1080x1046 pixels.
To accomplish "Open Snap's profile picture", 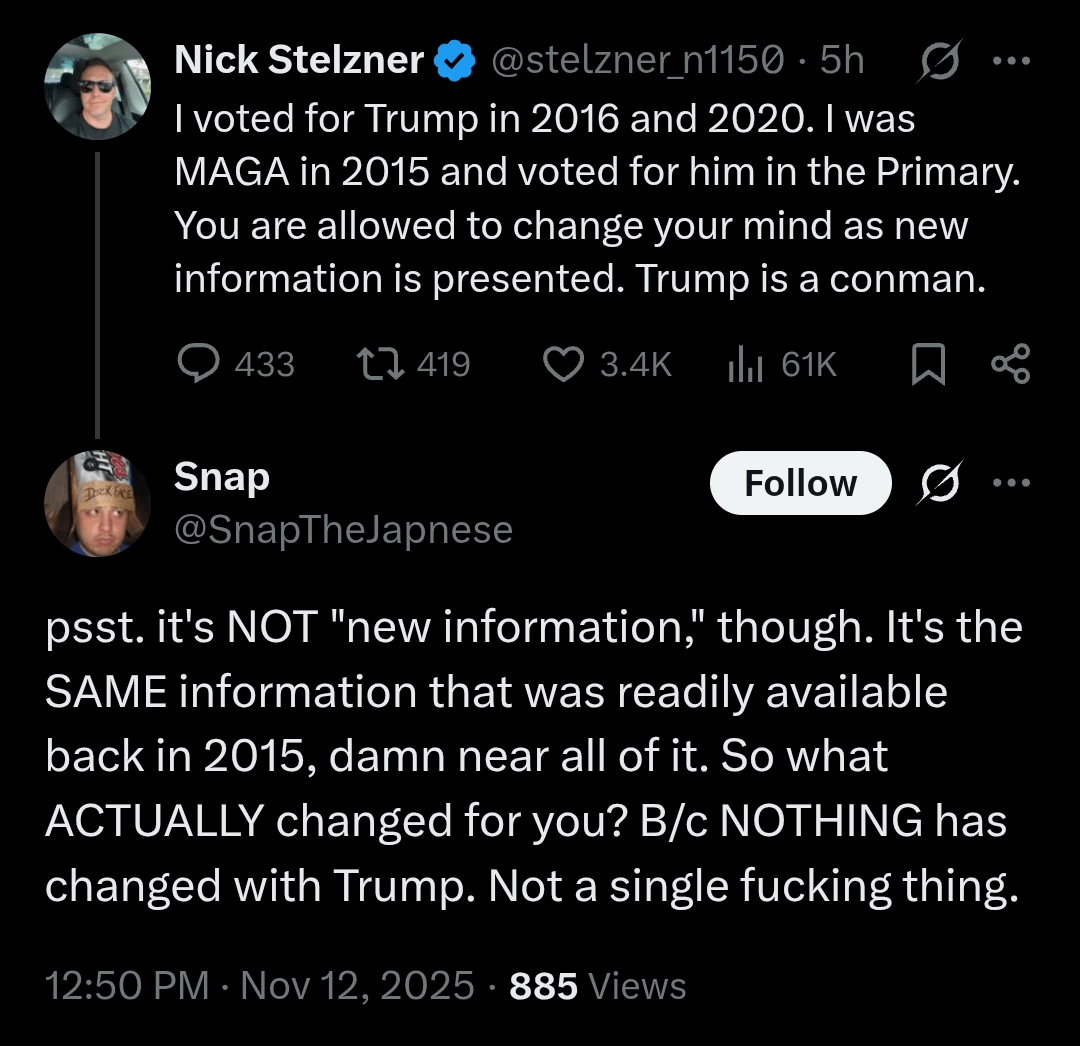I will 97,503.
